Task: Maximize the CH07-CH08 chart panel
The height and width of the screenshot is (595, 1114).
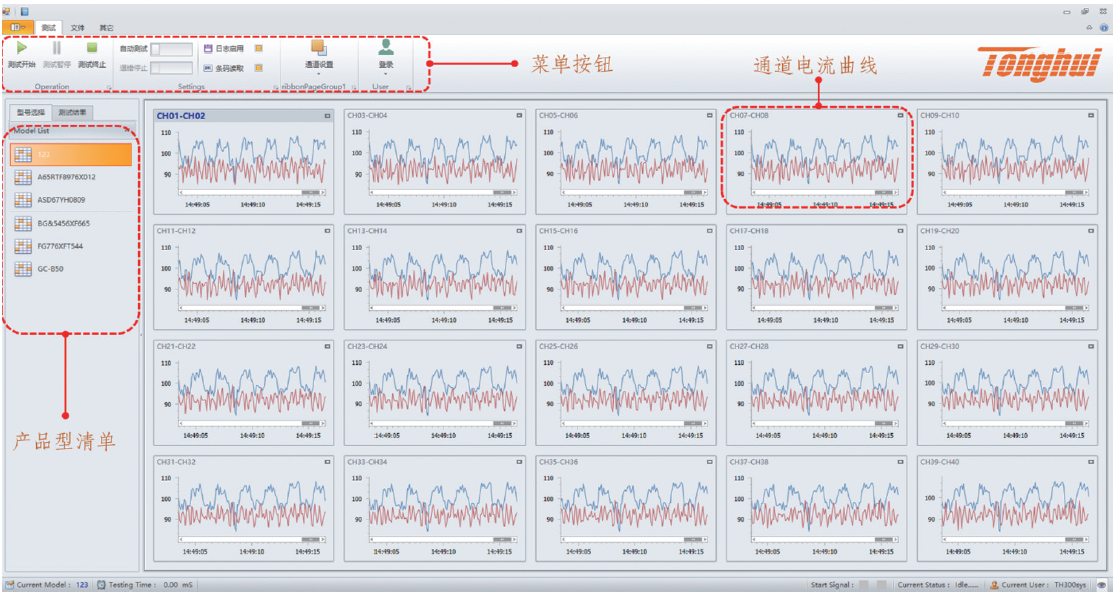Action: [900, 116]
